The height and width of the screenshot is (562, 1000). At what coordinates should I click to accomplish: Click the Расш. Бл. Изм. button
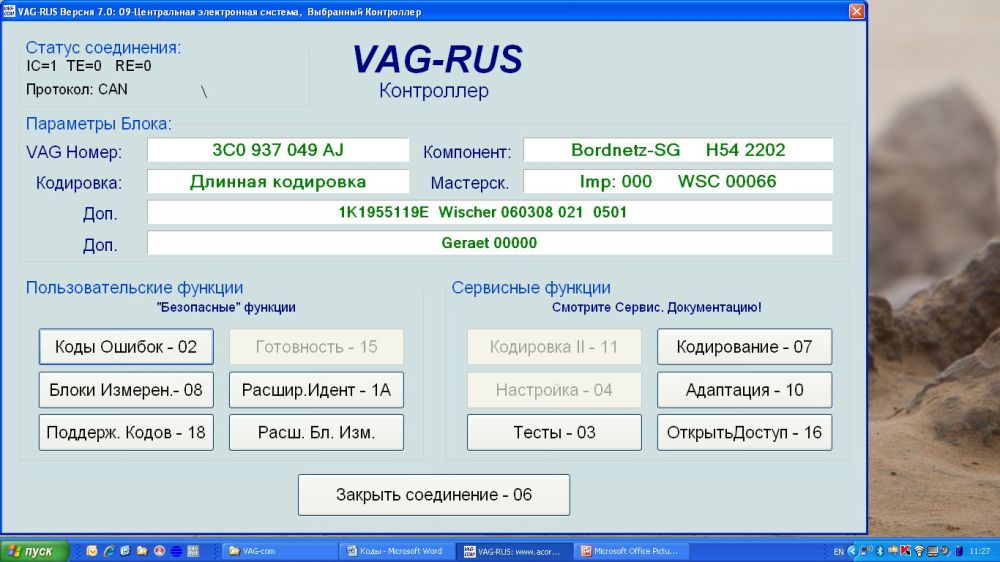(x=316, y=433)
